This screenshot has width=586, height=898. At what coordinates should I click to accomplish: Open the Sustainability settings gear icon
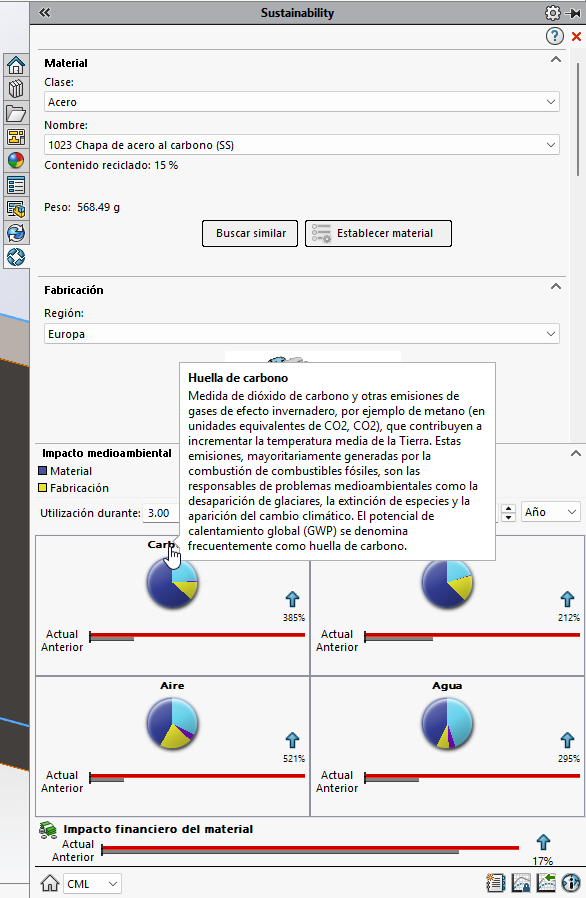coord(552,13)
